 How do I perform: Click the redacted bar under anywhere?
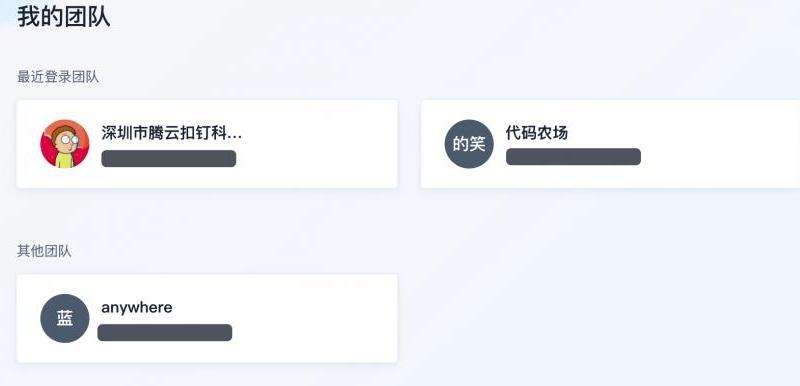pos(165,332)
